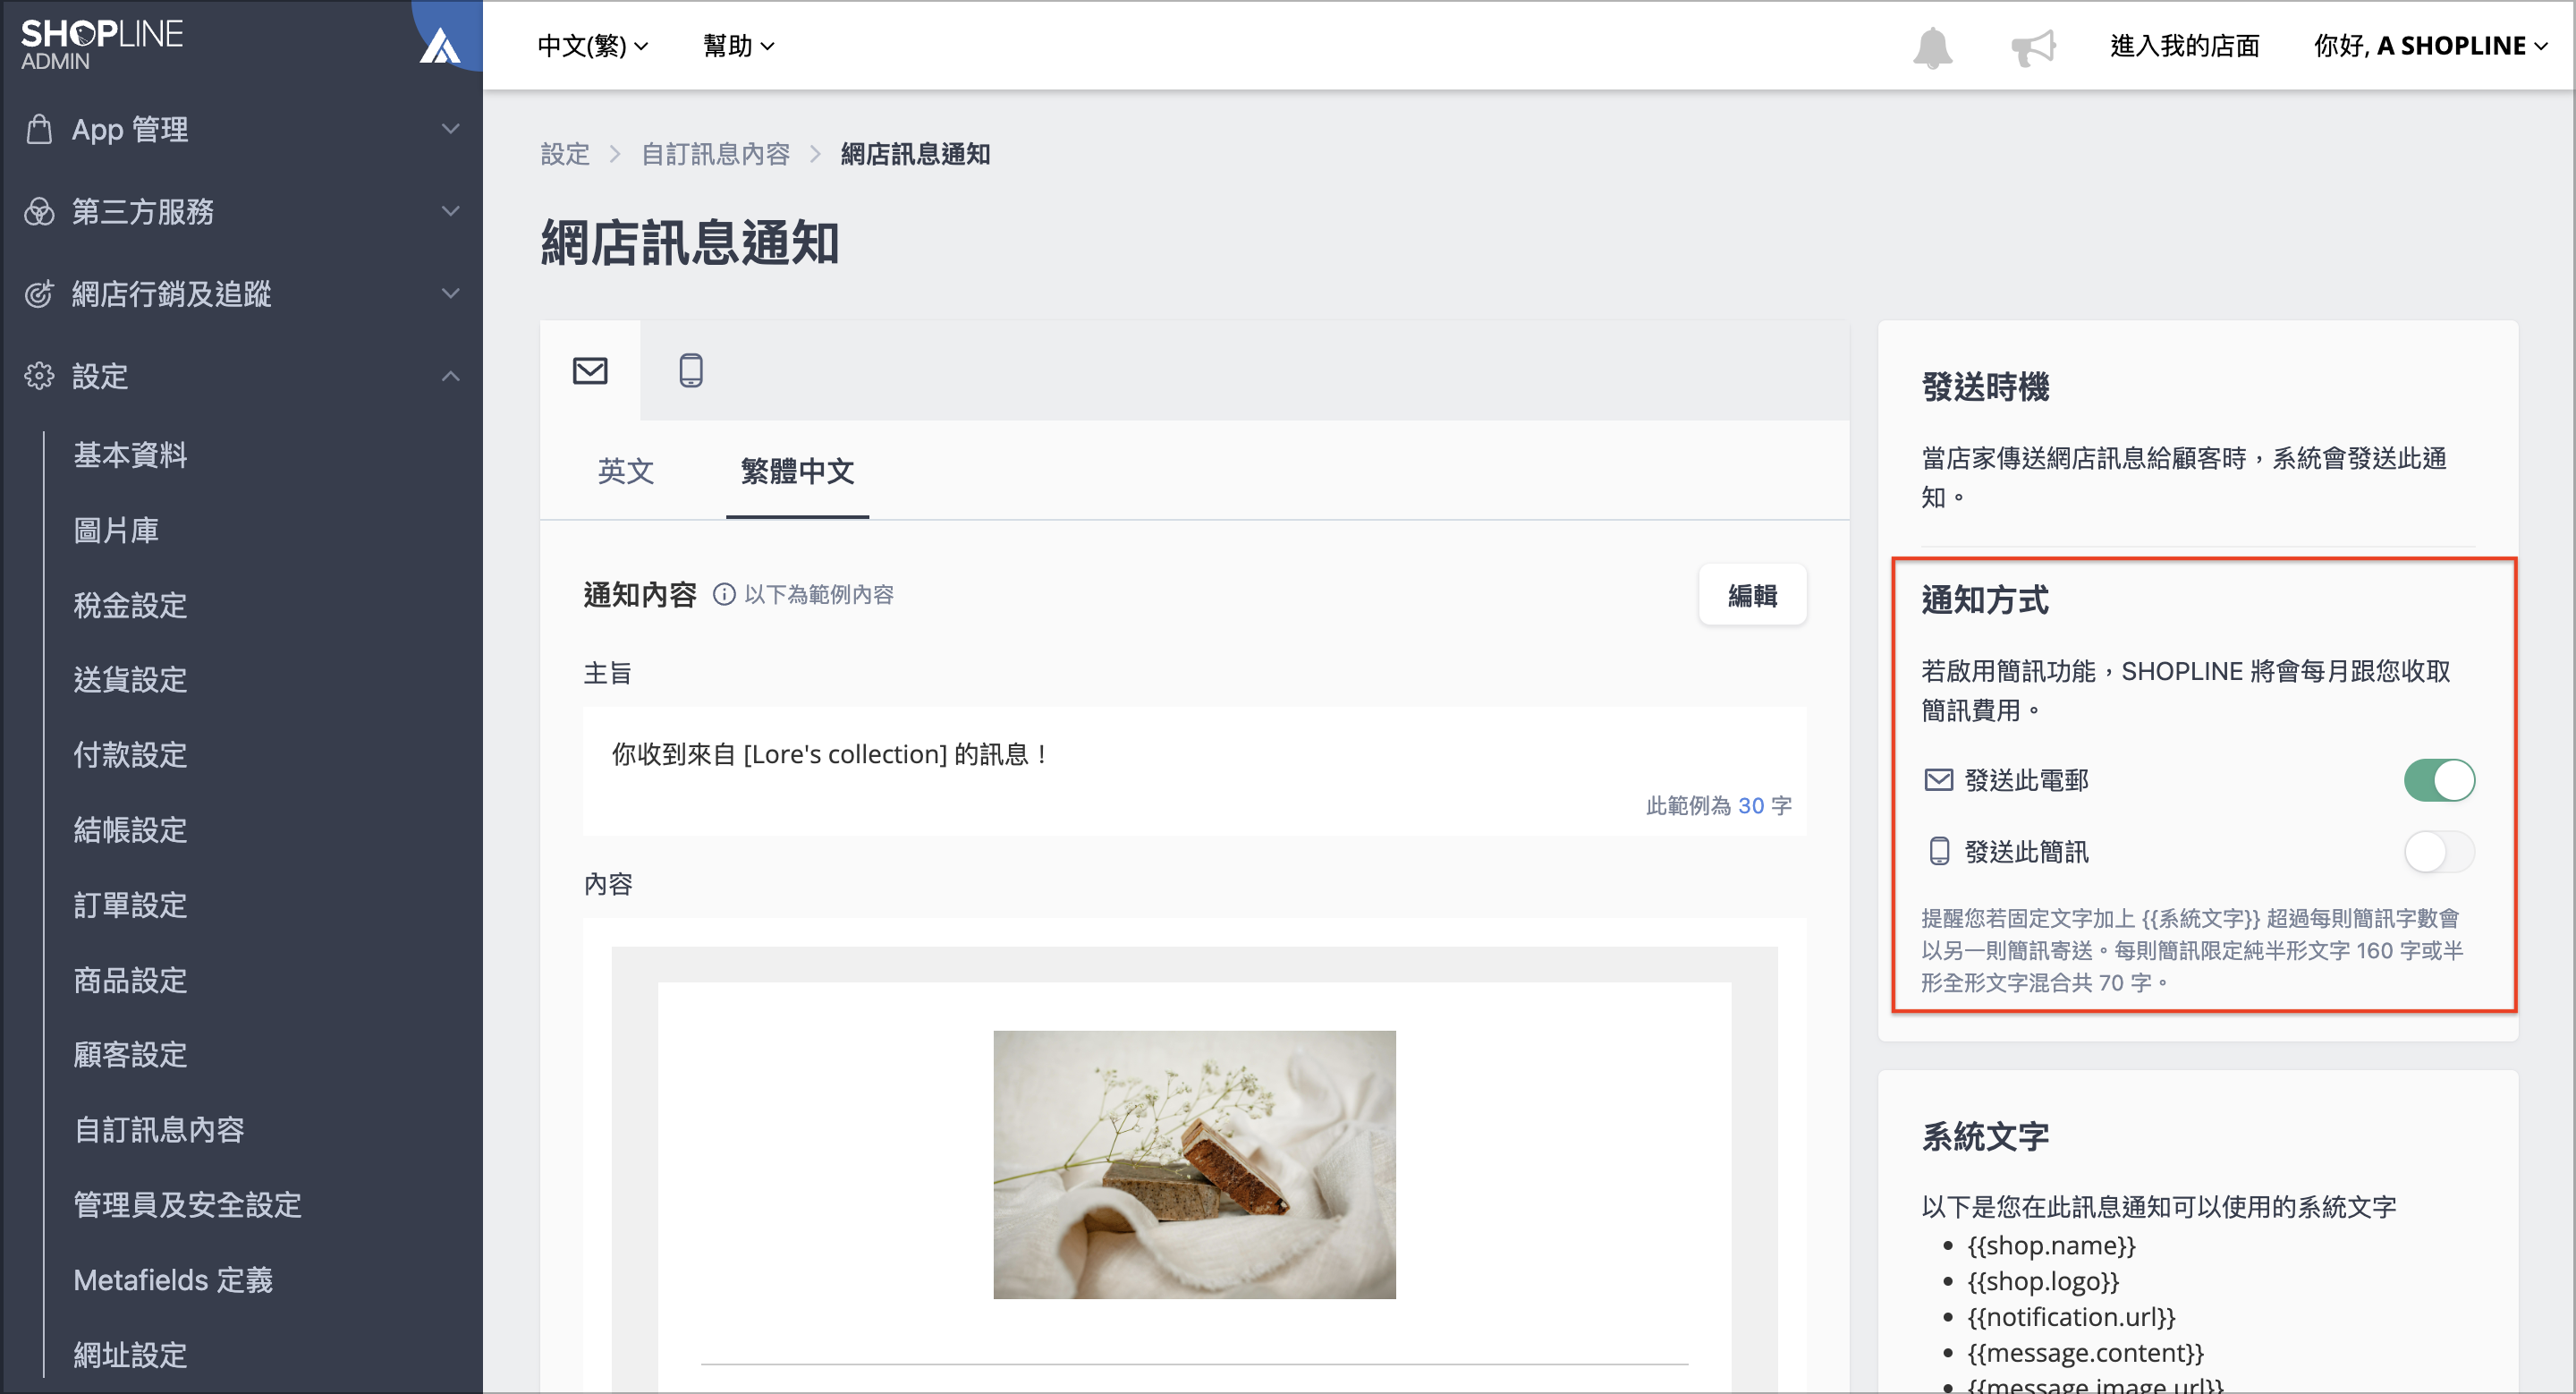Viewport: 2576px width, 1394px height.
Task: Open 管理員及安全設定 in the sidebar
Action: coord(187,1205)
